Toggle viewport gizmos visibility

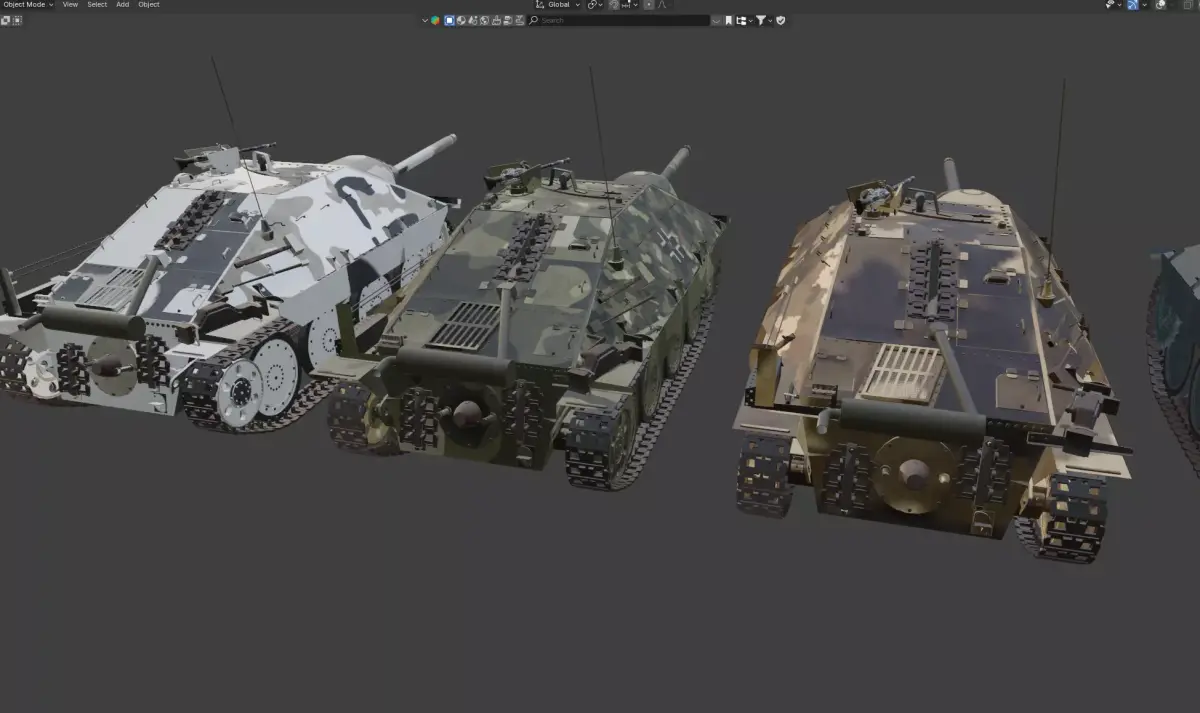coord(1110,4)
